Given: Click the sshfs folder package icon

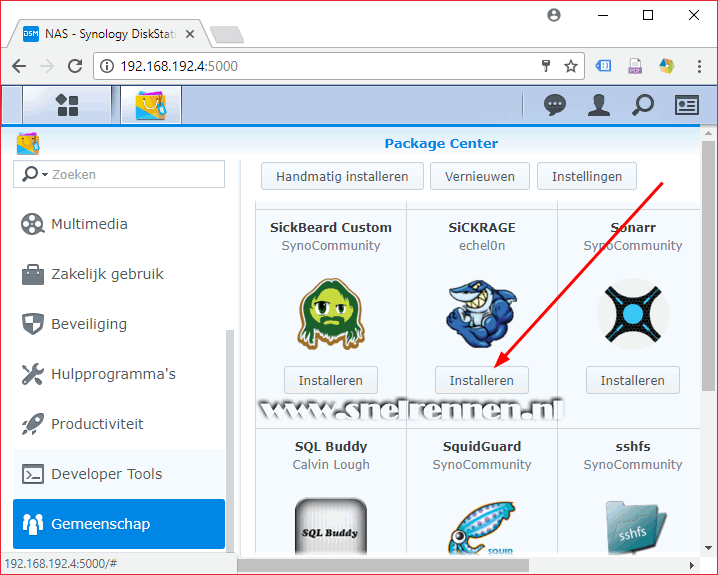Looking at the screenshot, I should tap(636, 527).
